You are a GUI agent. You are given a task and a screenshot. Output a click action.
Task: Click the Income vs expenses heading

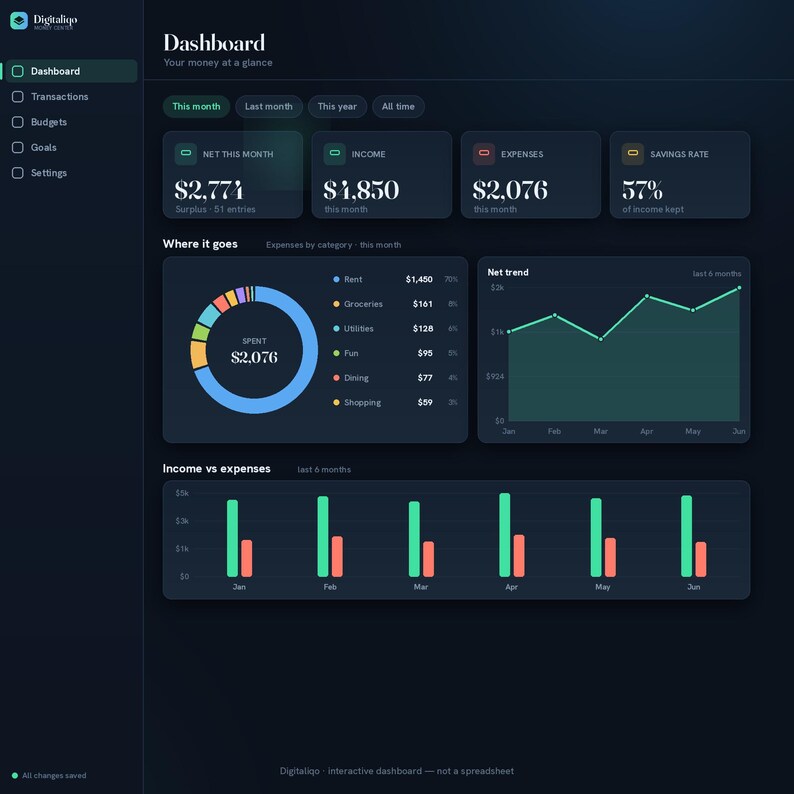tap(217, 469)
